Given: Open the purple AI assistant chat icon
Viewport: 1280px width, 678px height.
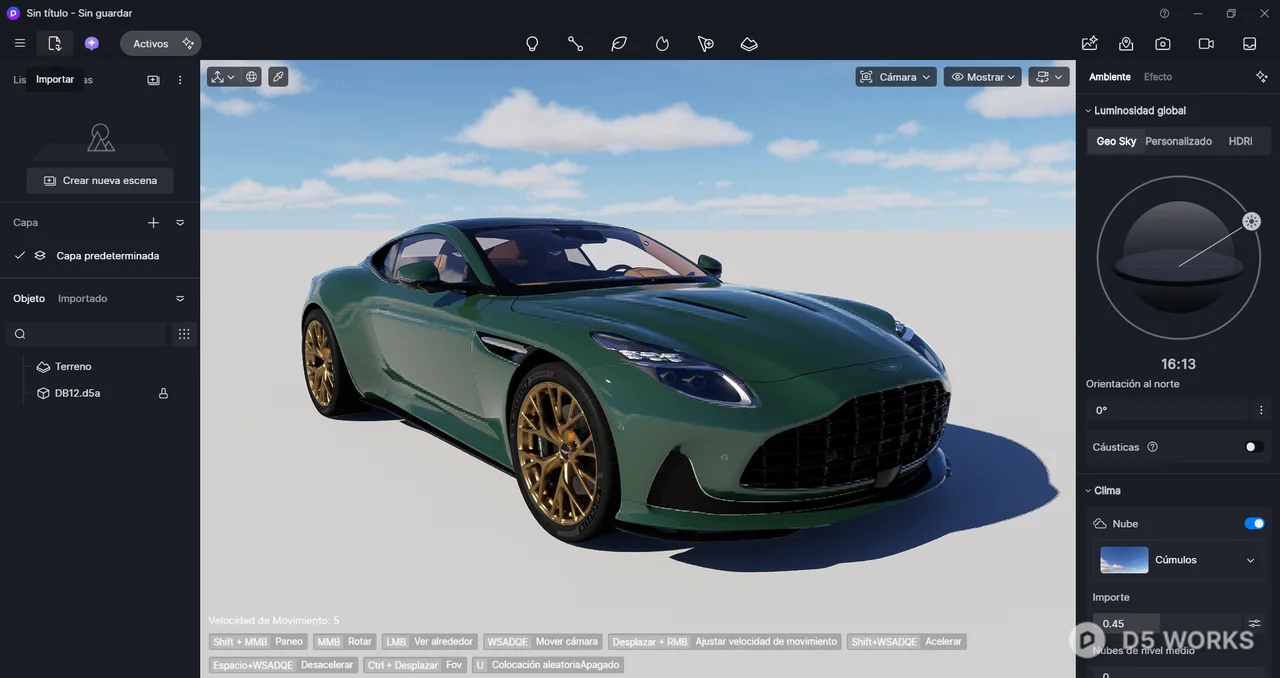Looking at the screenshot, I should coord(92,43).
